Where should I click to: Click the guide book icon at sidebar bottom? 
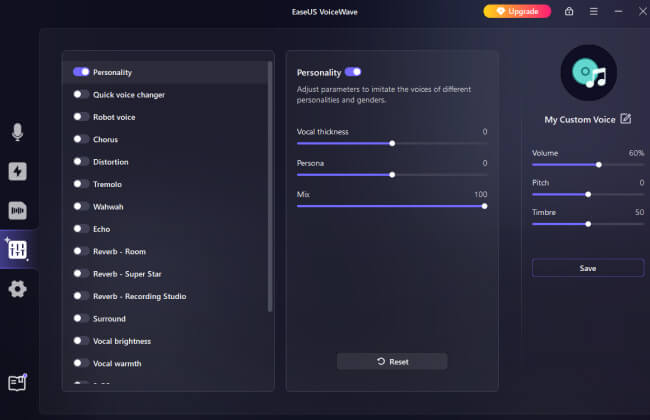[17, 382]
